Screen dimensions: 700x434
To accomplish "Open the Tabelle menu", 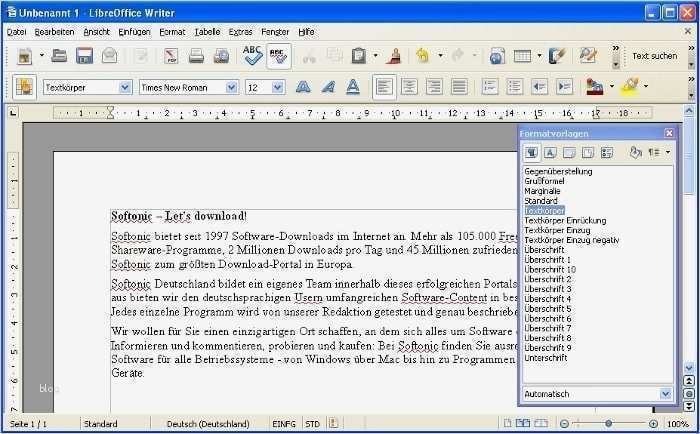I will point(207,32).
